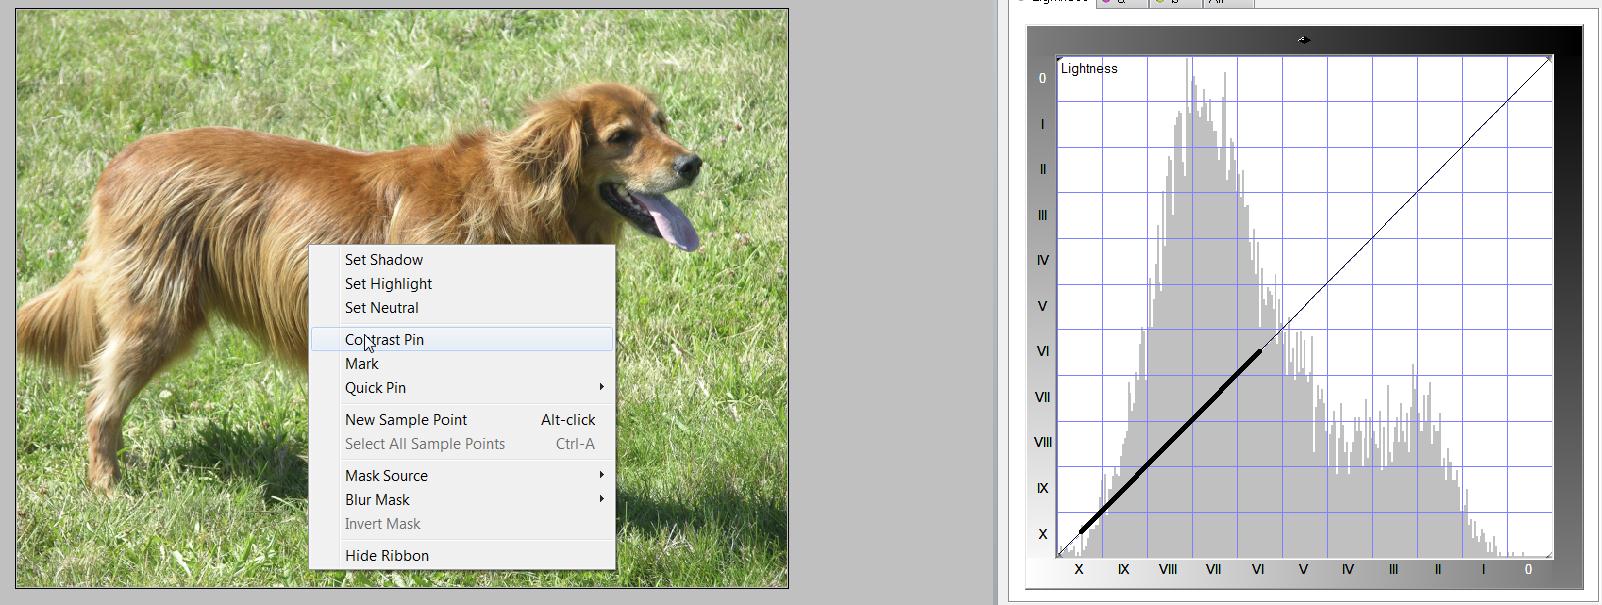Click zone III label on the left axis
Screen dimensions: 1602x605
pos(1043,215)
